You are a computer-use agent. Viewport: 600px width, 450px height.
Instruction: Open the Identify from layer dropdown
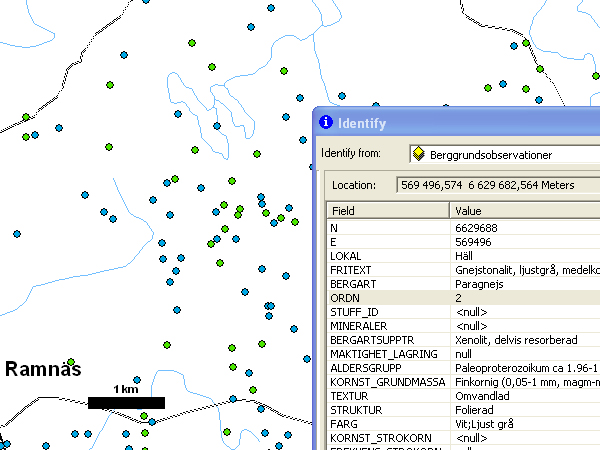[x=504, y=155]
